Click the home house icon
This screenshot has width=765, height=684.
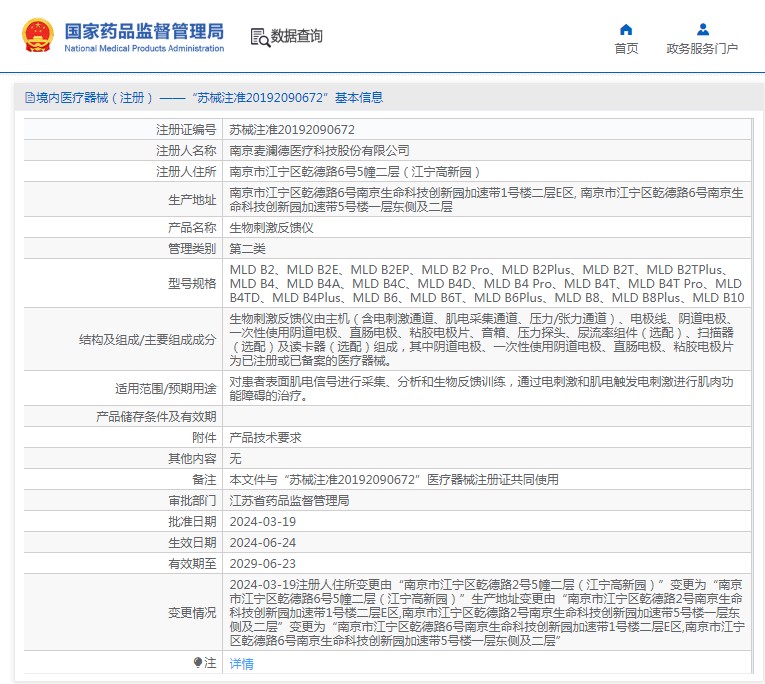pyautogui.click(x=626, y=29)
